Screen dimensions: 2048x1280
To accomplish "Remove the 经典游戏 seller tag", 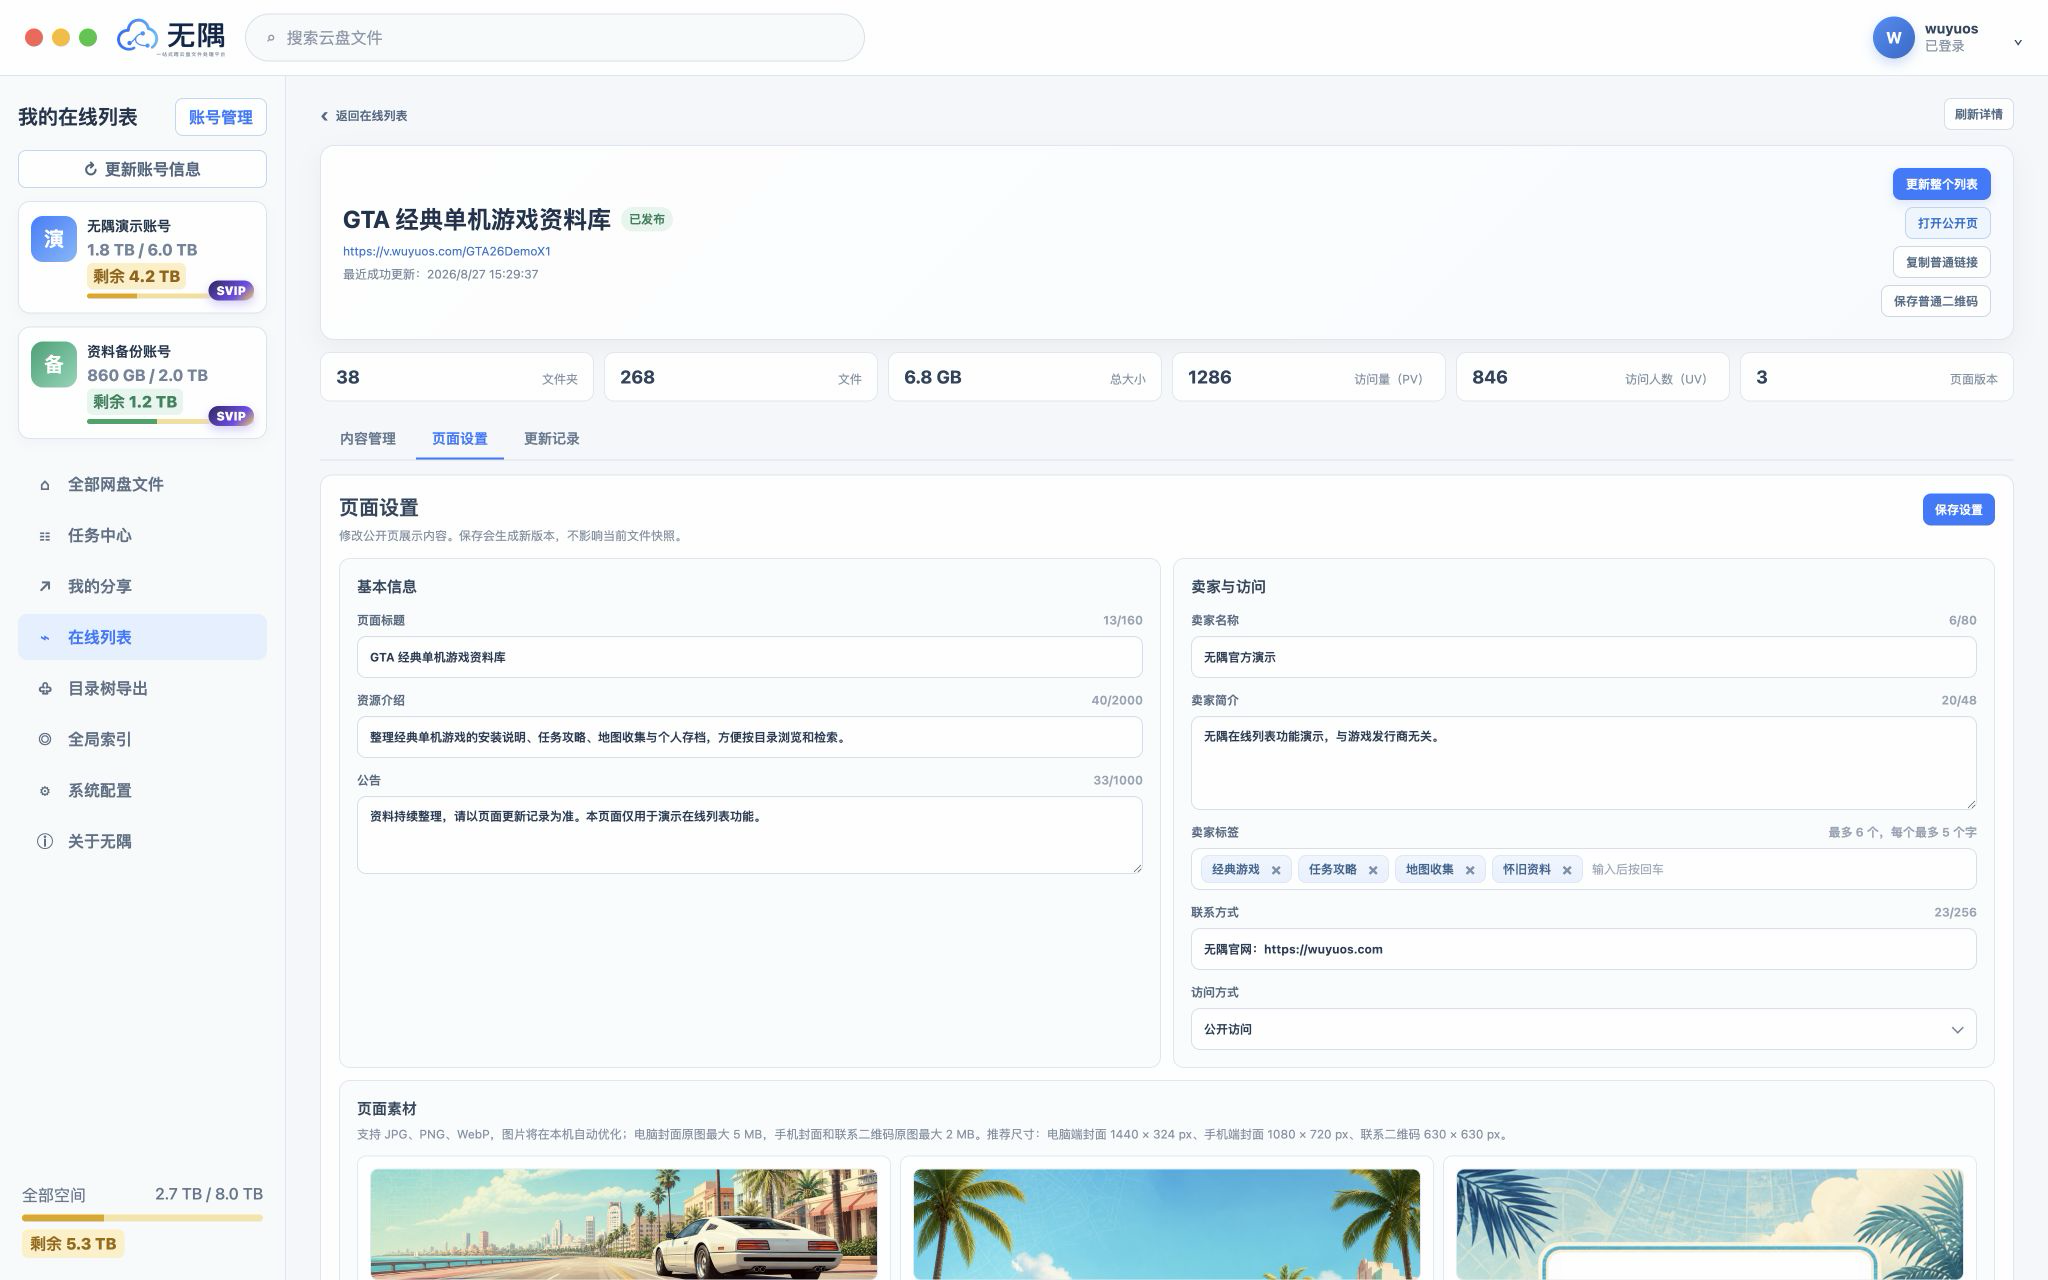I will click(1276, 870).
